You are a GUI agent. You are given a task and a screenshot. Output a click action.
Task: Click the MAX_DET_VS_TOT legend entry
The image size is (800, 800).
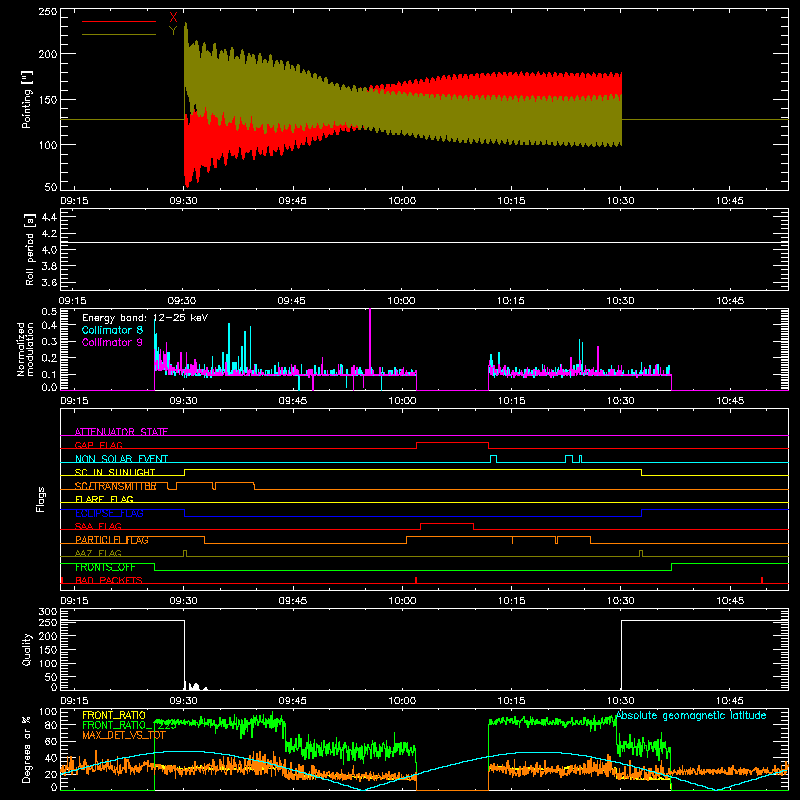click(x=123, y=735)
